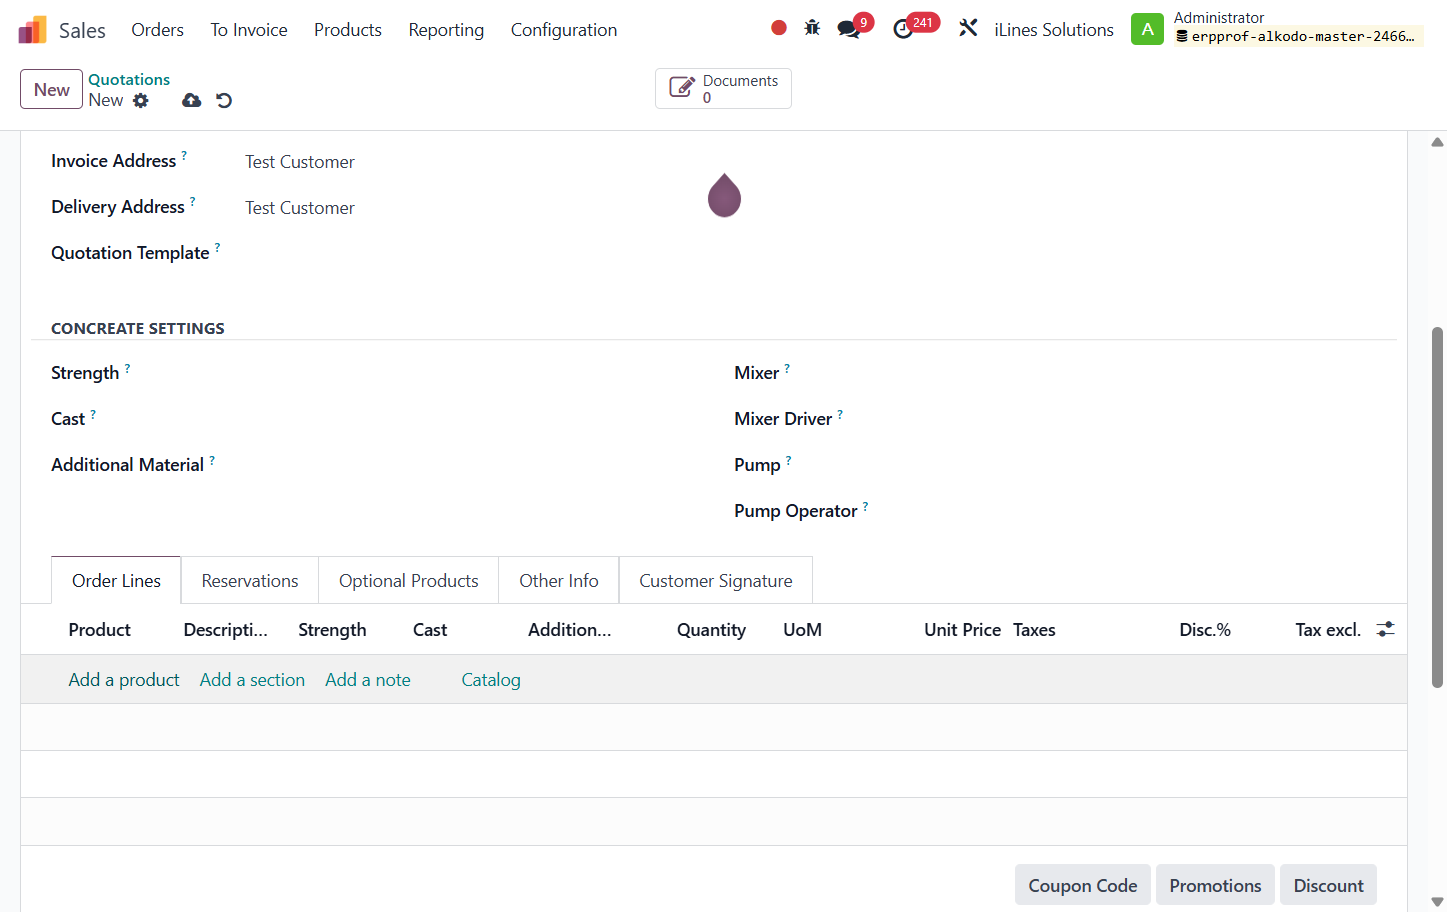Screen dimensions: 1447x912
Task: Click Pump Operator help question mark
Action: point(865,506)
